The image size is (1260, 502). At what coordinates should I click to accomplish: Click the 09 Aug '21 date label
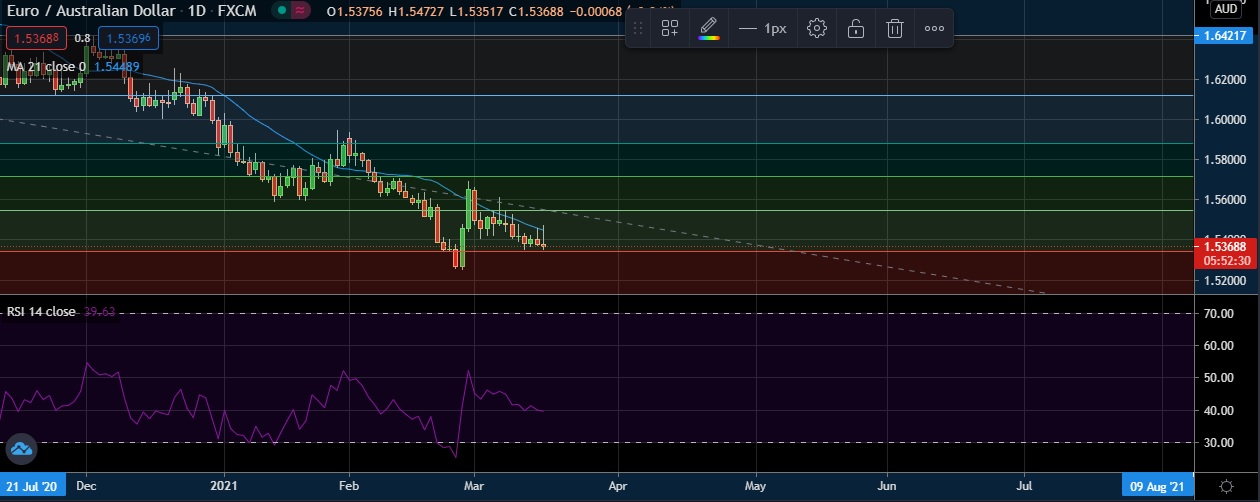pyautogui.click(x=1158, y=486)
